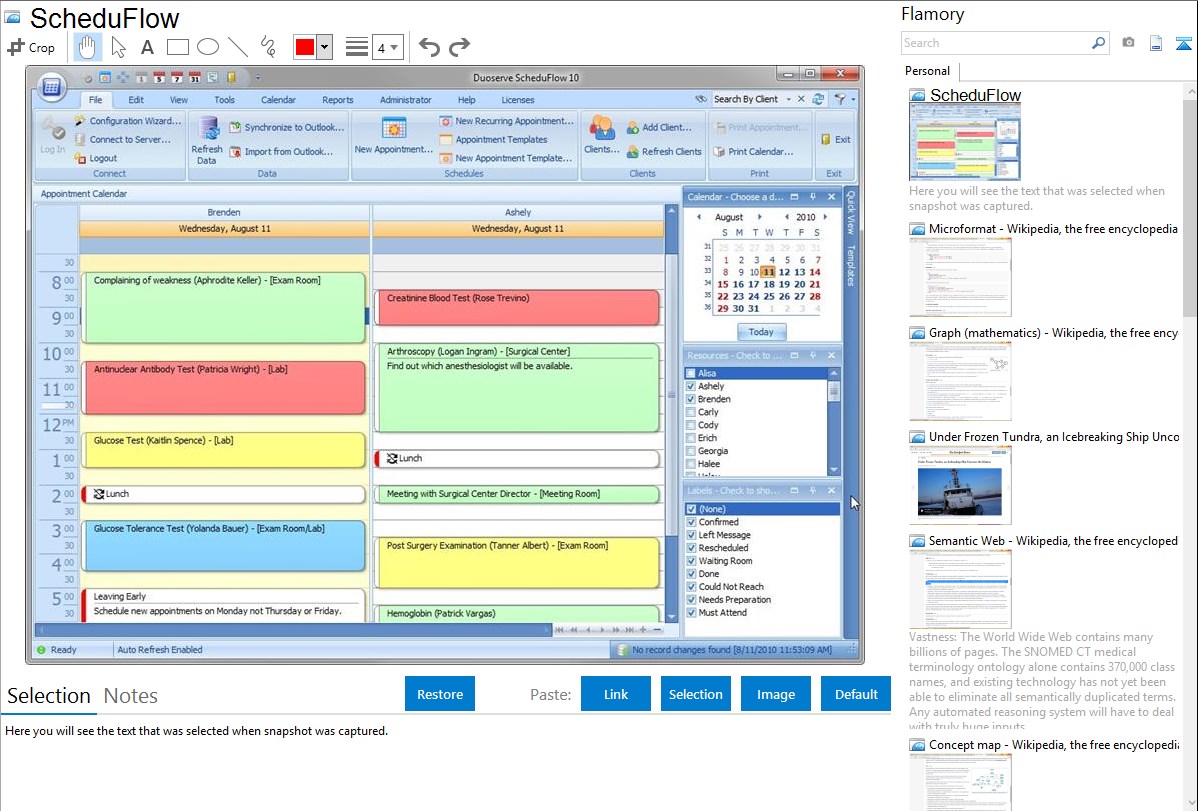This screenshot has width=1198, height=811.
Task: Switch to the Notes tab
Action: pyautogui.click(x=131, y=696)
